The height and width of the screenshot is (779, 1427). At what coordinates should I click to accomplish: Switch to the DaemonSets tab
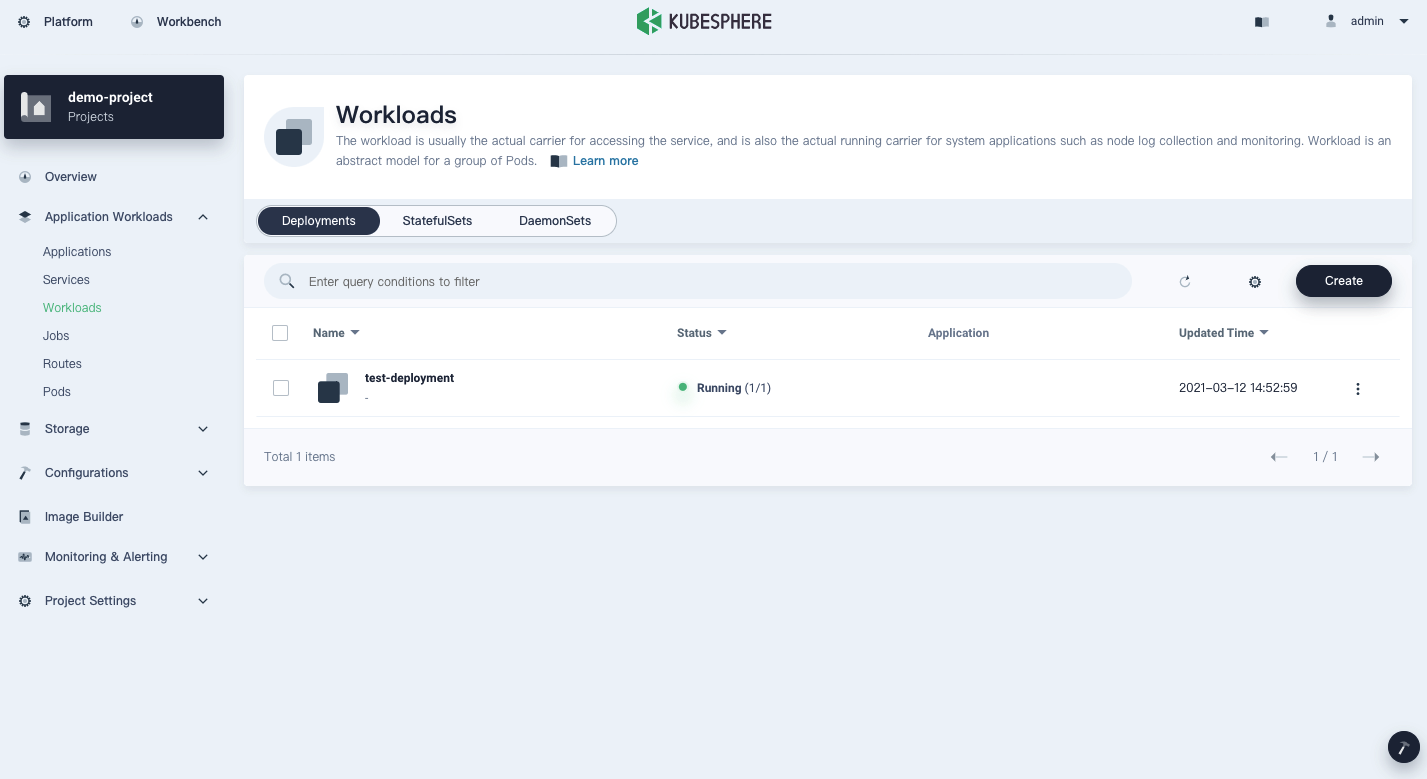coord(555,221)
